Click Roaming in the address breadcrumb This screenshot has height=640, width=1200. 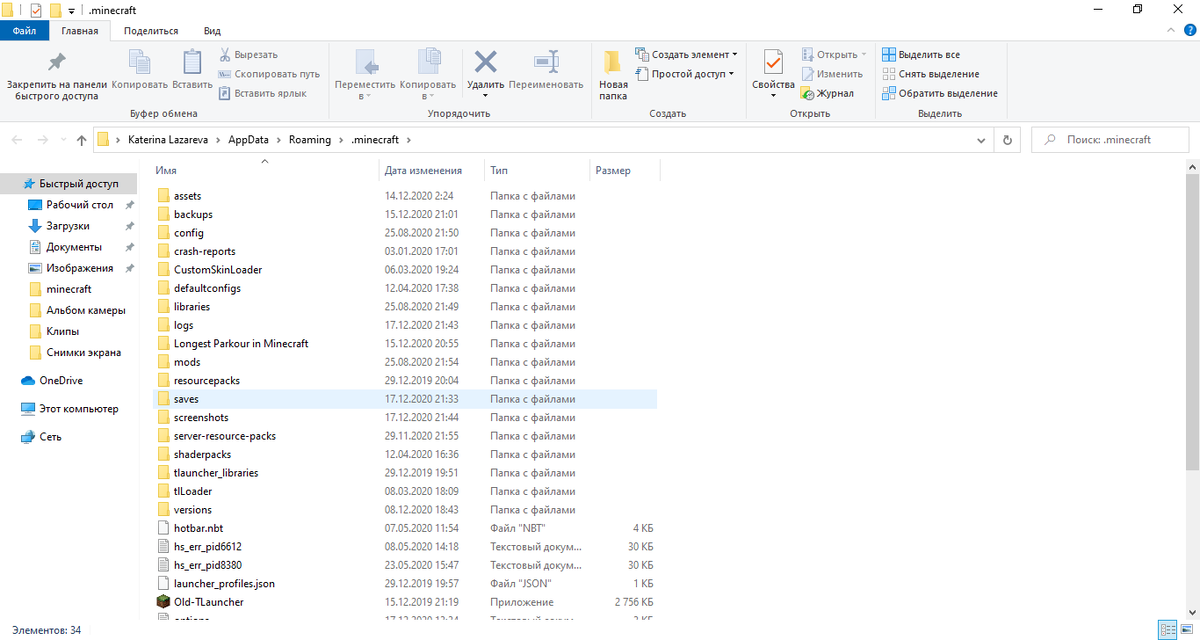(x=310, y=140)
